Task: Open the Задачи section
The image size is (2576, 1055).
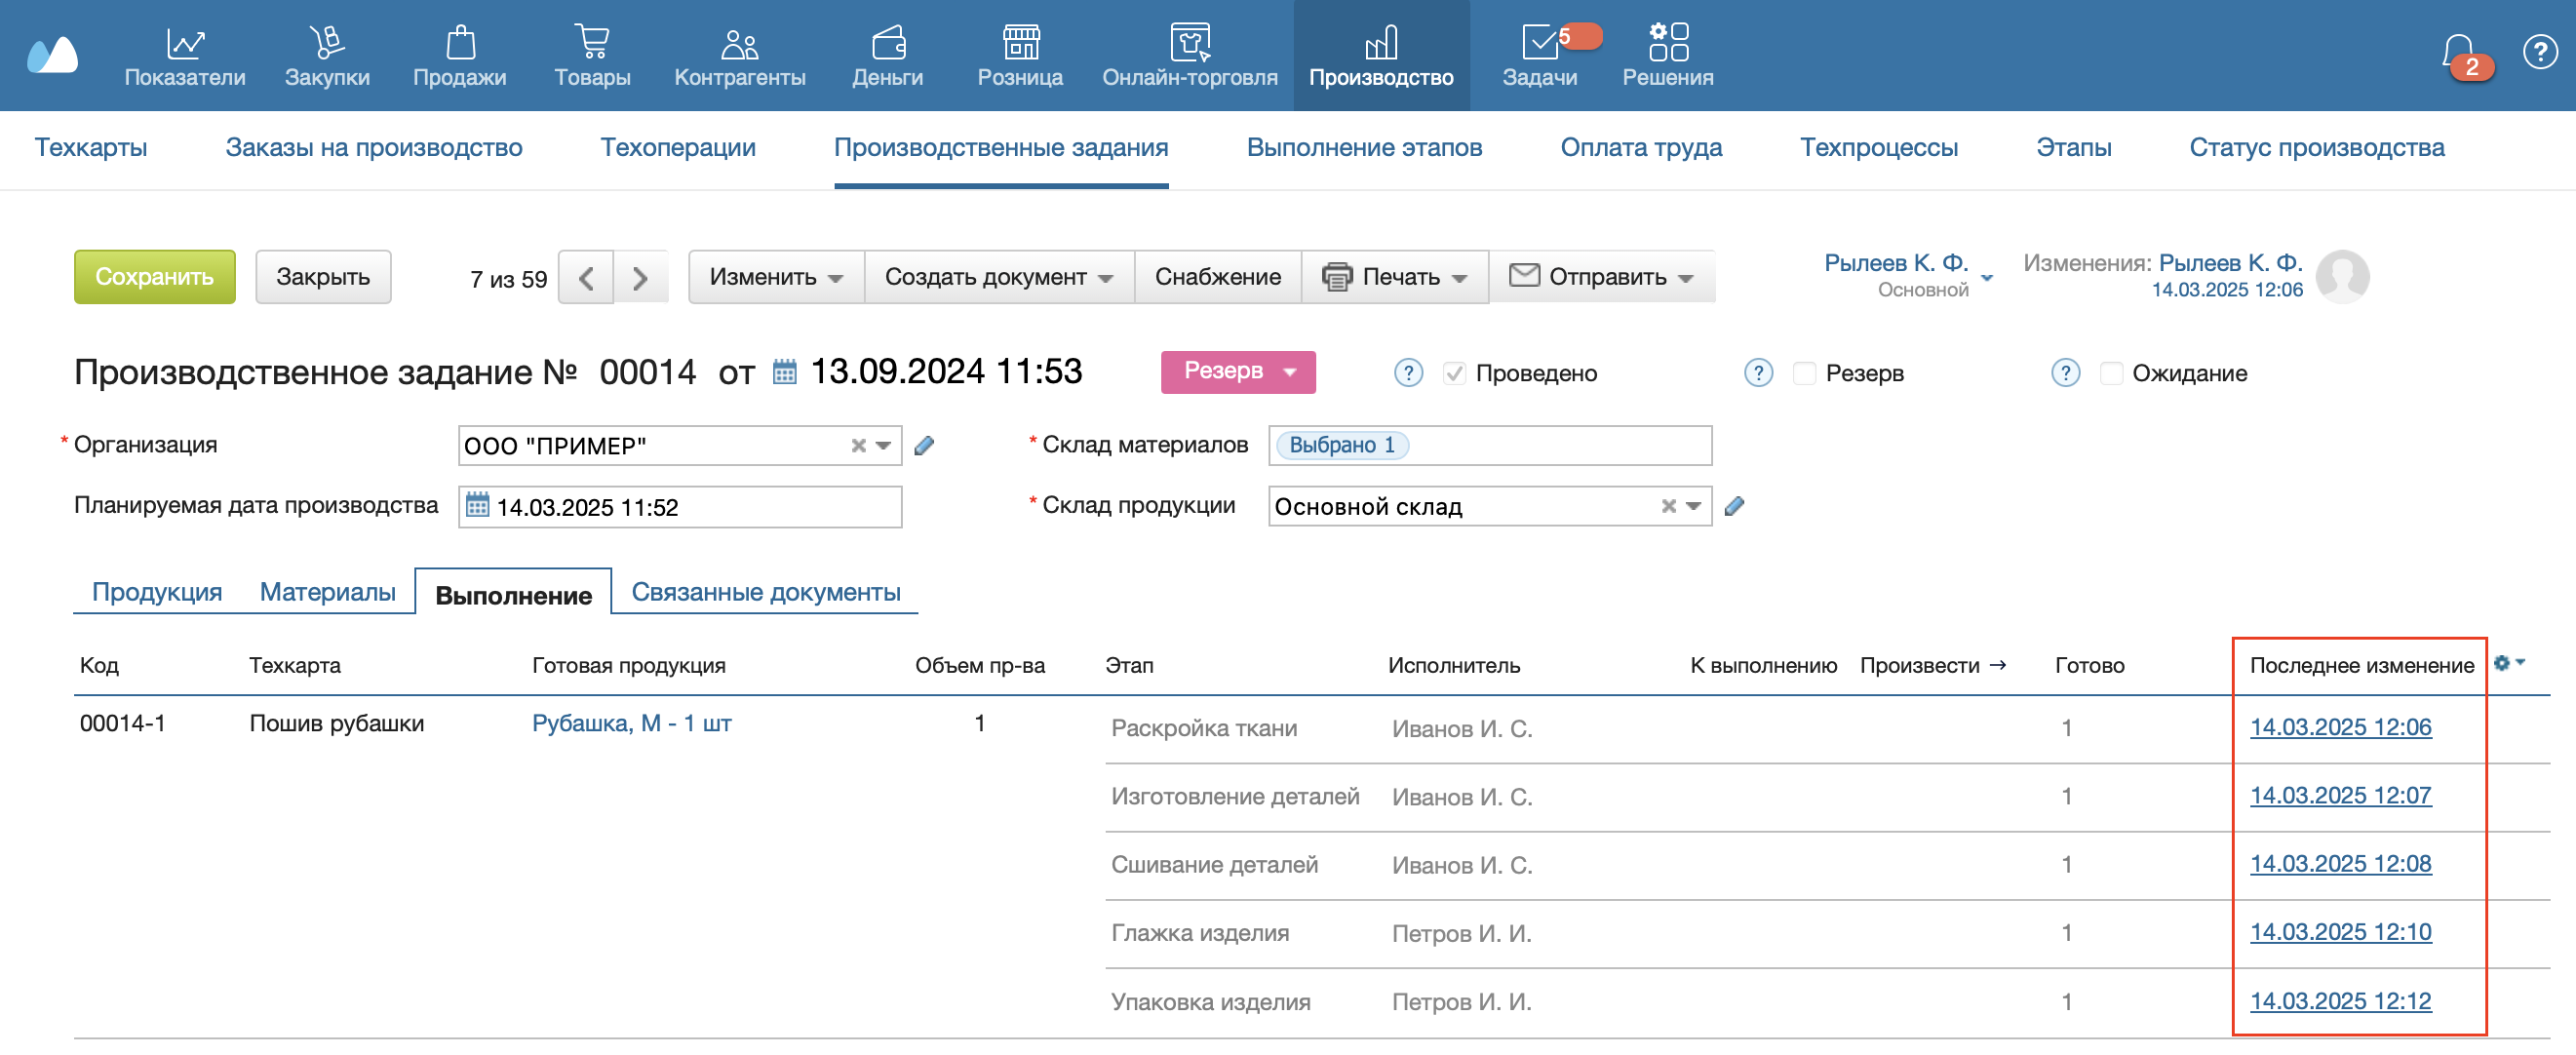Action: [1540, 56]
